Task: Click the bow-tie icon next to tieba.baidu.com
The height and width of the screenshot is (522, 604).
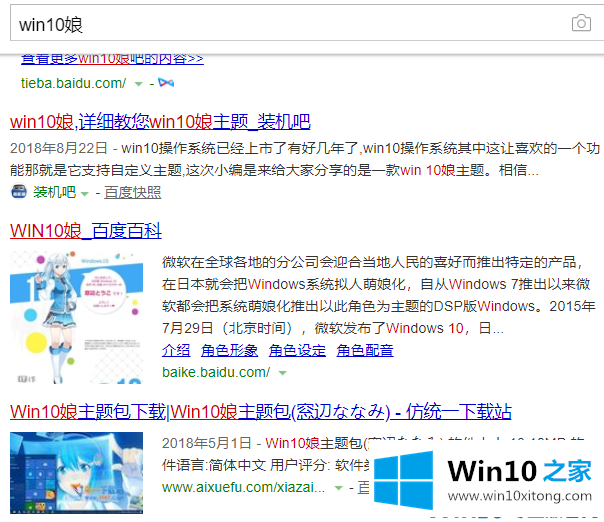Action: point(166,83)
